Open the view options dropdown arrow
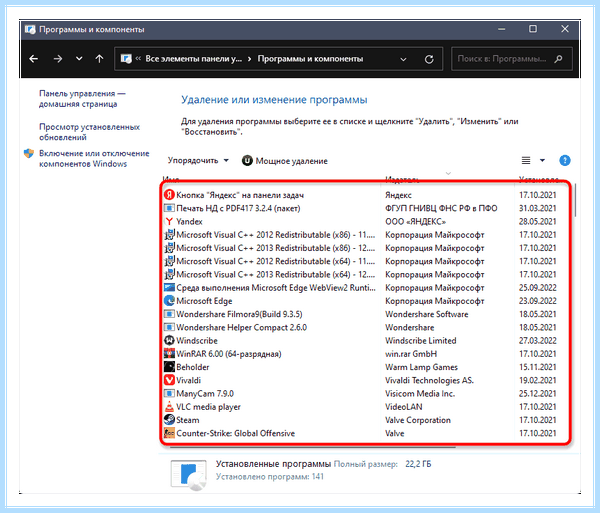 [x=542, y=160]
